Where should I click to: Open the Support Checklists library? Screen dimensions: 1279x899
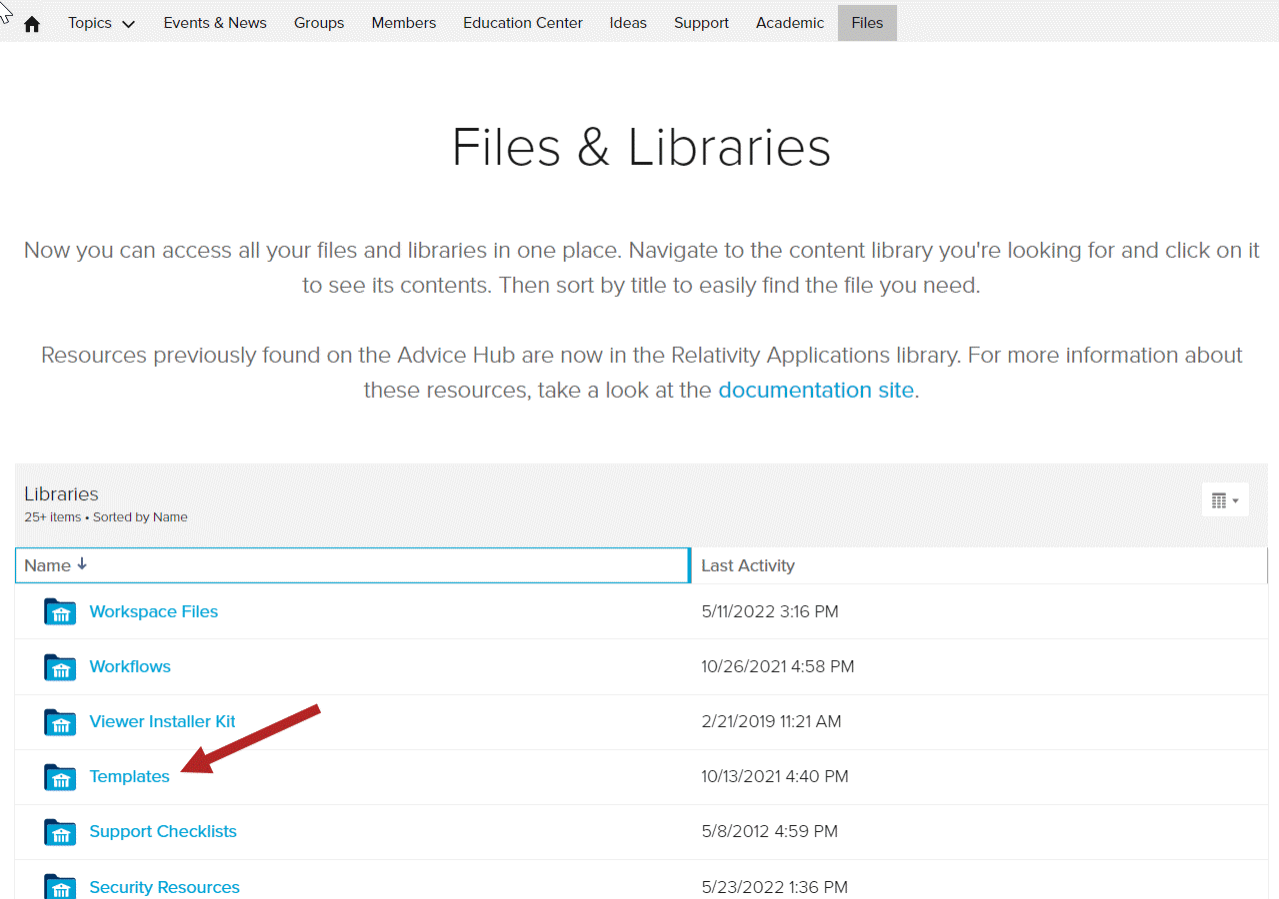pyautogui.click(x=163, y=831)
